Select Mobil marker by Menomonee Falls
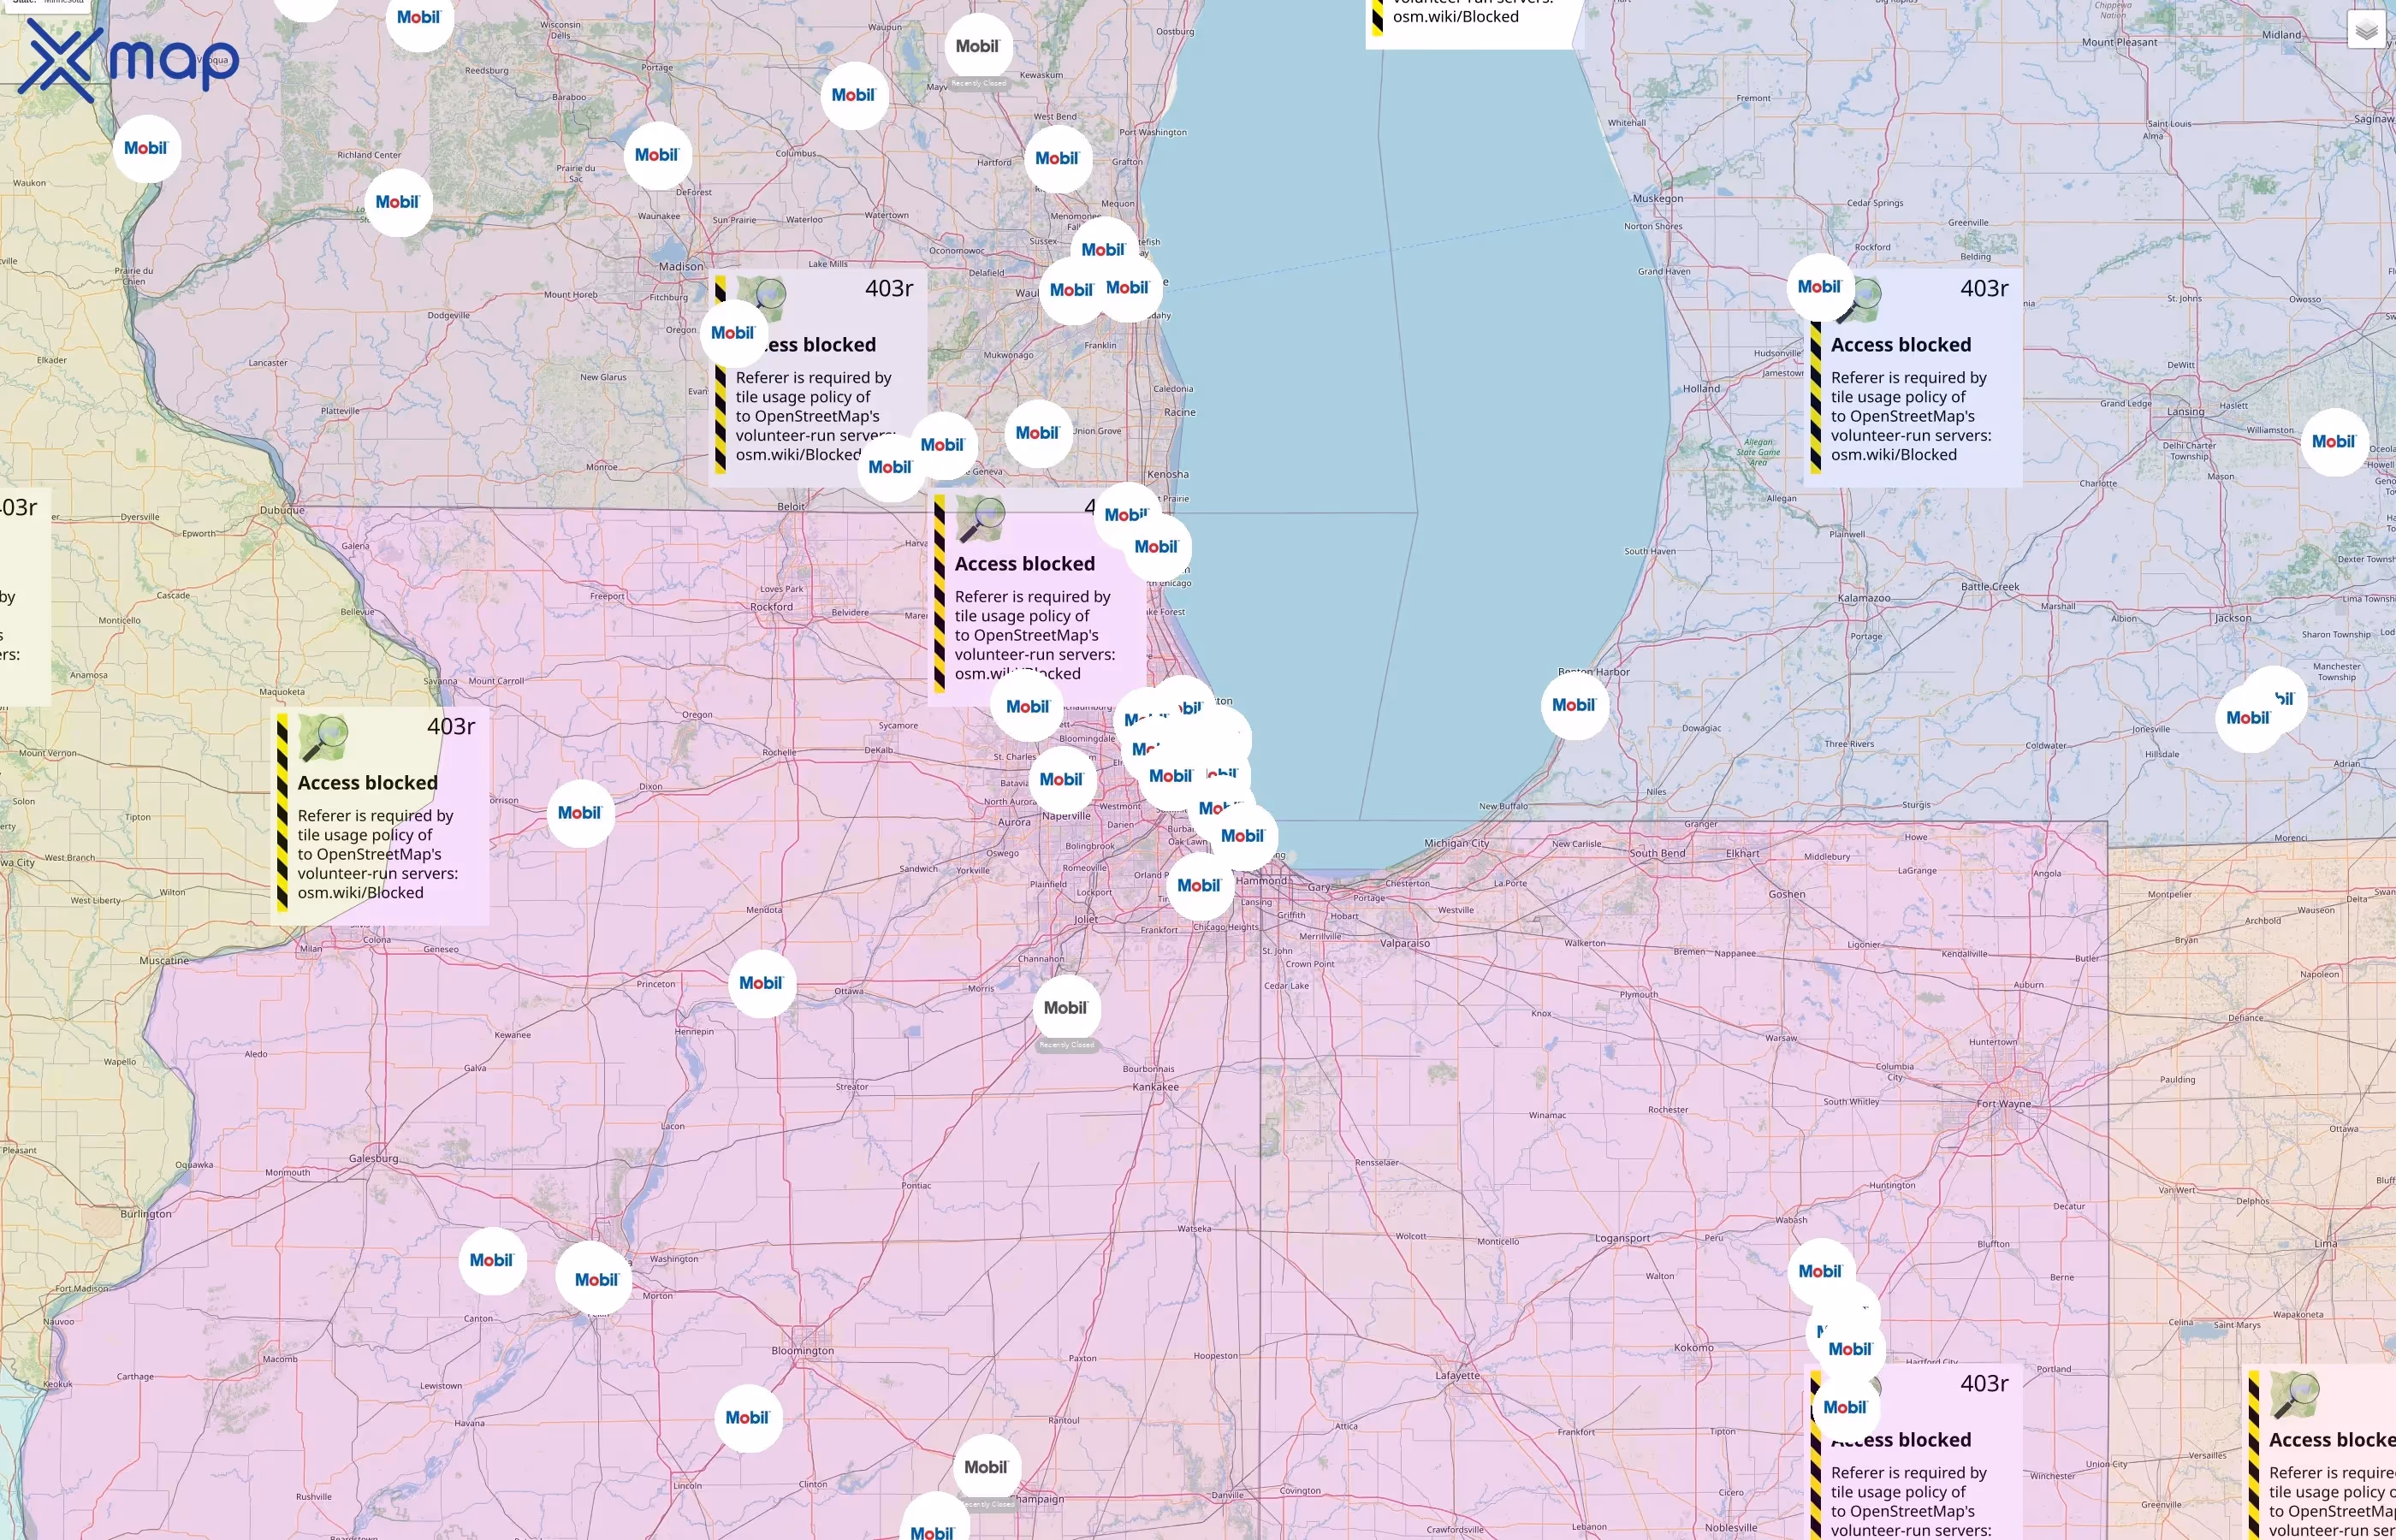This screenshot has height=1540, width=2396. point(1104,250)
